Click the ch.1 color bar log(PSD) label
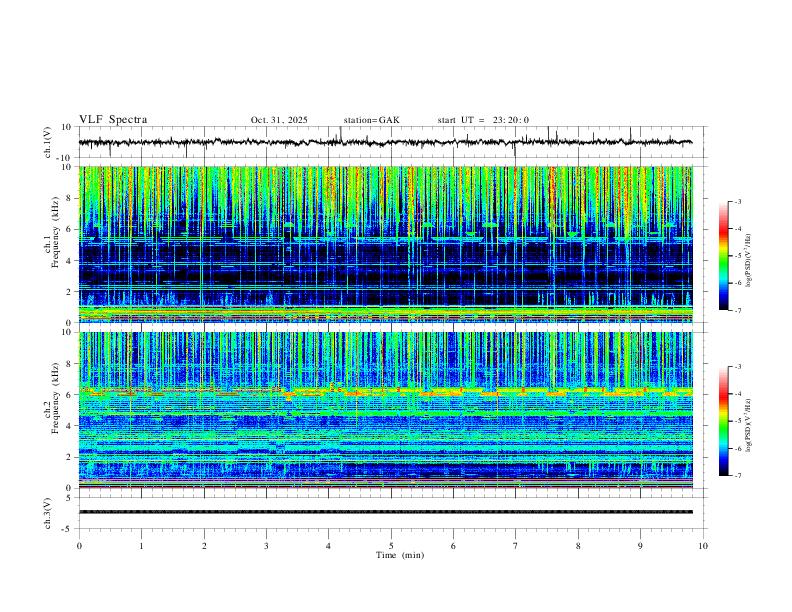This screenshot has height=612, width=792. tap(749, 260)
